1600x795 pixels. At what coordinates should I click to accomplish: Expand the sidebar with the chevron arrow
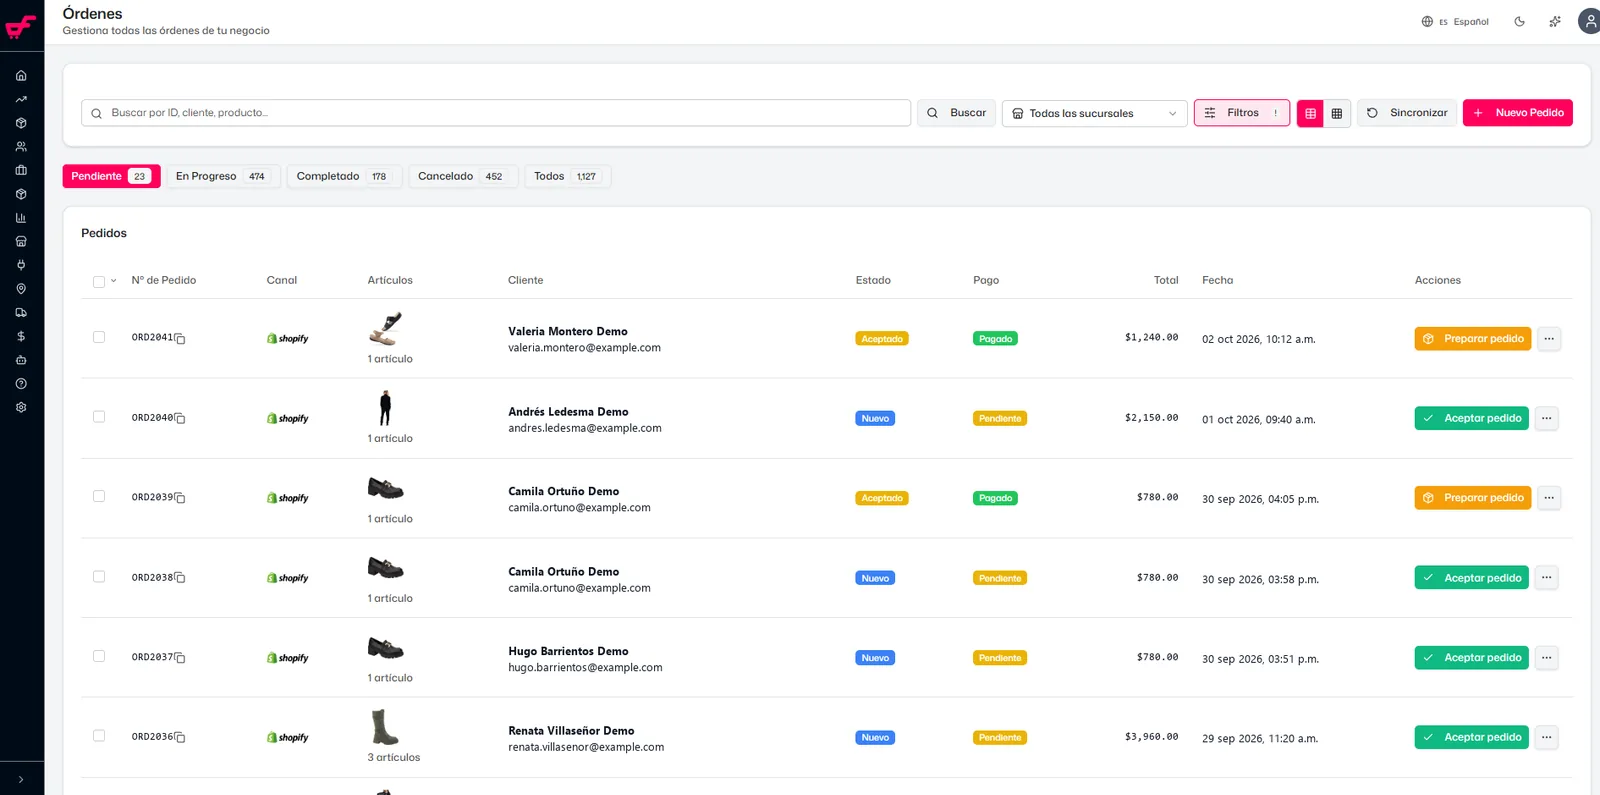[x=21, y=779]
